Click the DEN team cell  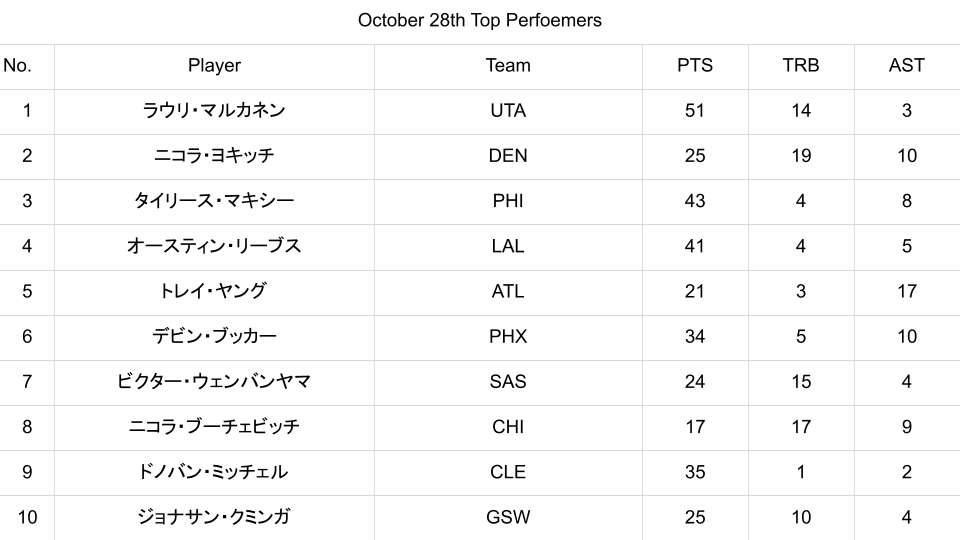pyautogui.click(x=508, y=156)
